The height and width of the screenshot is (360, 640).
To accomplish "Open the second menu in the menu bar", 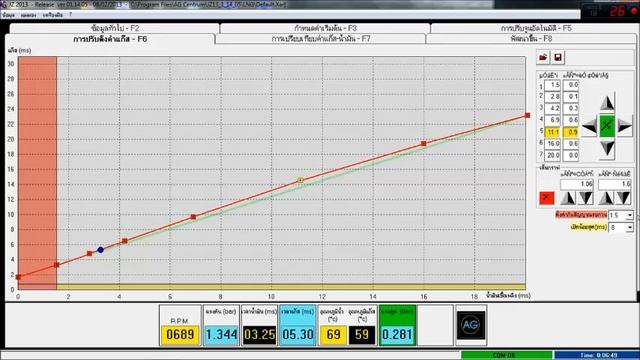I will click(x=29, y=15).
